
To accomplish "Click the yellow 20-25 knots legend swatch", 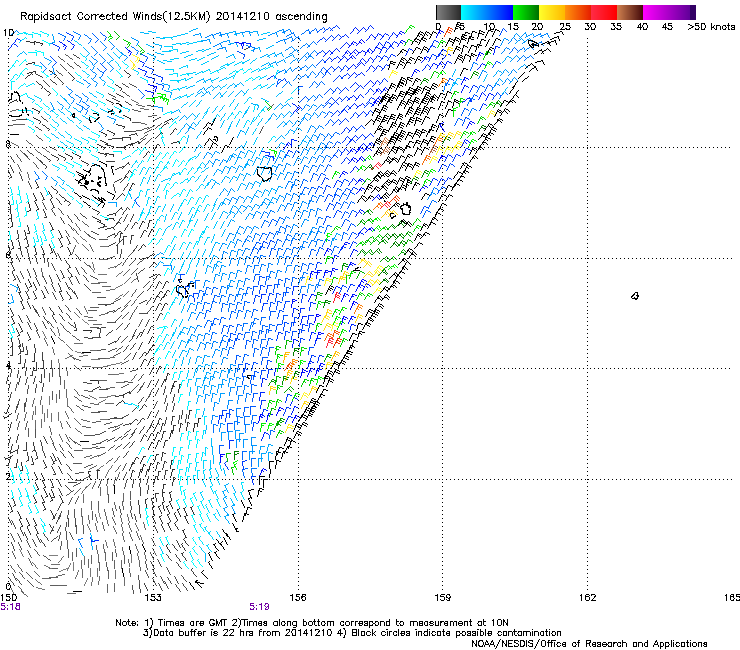I will [552, 12].
